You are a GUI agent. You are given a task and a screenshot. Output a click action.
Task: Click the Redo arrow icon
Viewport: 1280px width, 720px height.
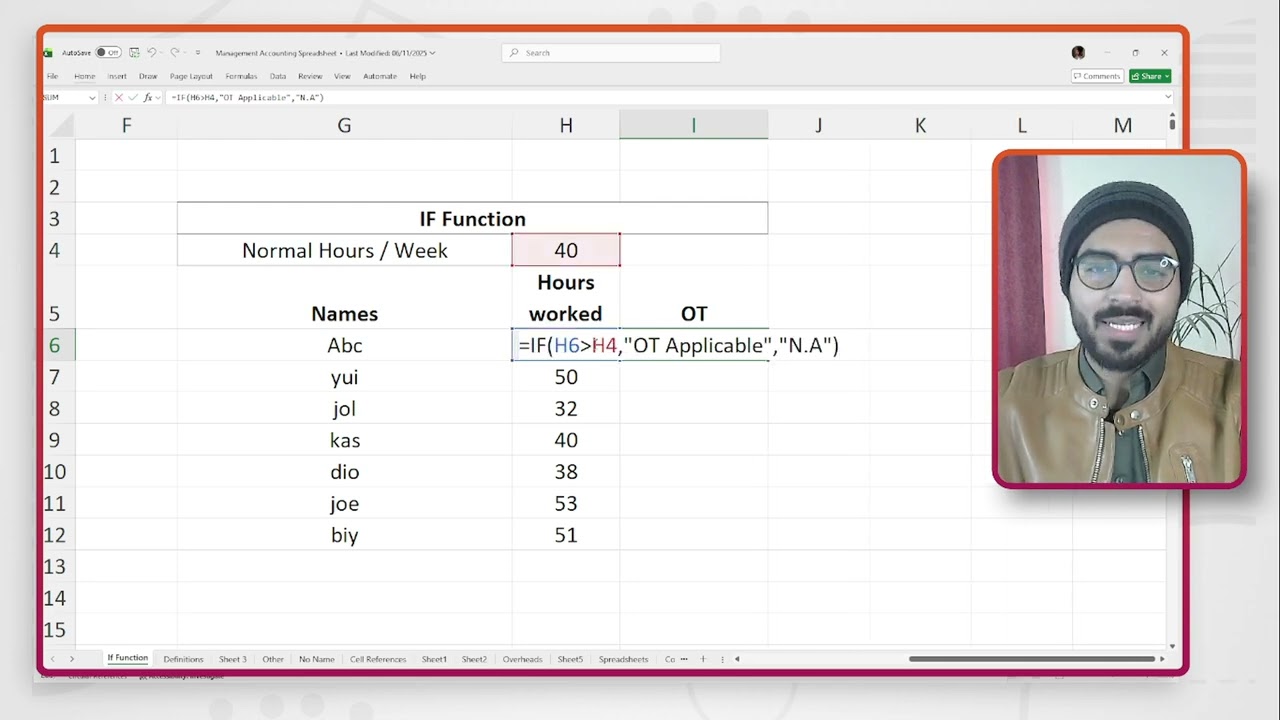(174, 53)
